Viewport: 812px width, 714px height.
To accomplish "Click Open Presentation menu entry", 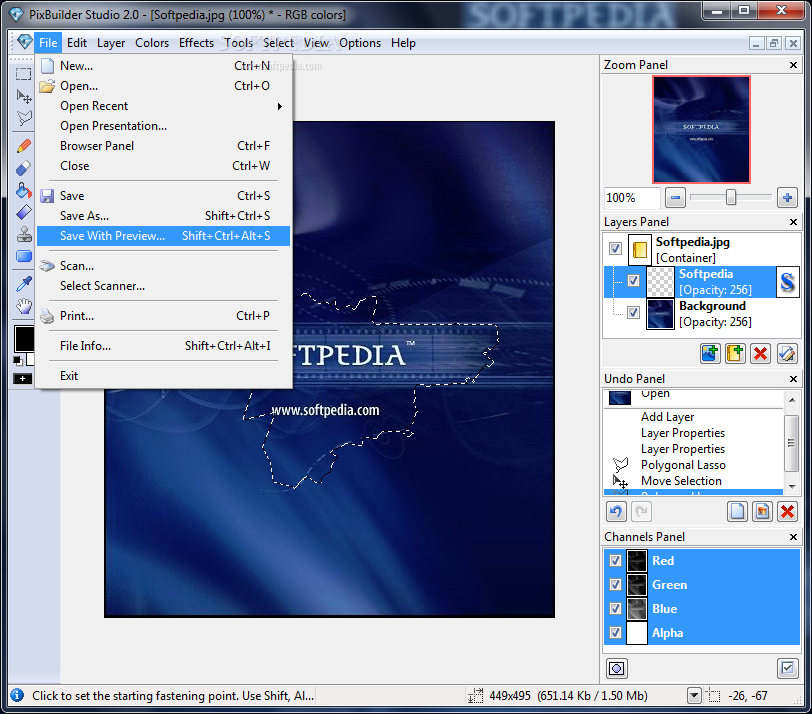I will point(164,126).
